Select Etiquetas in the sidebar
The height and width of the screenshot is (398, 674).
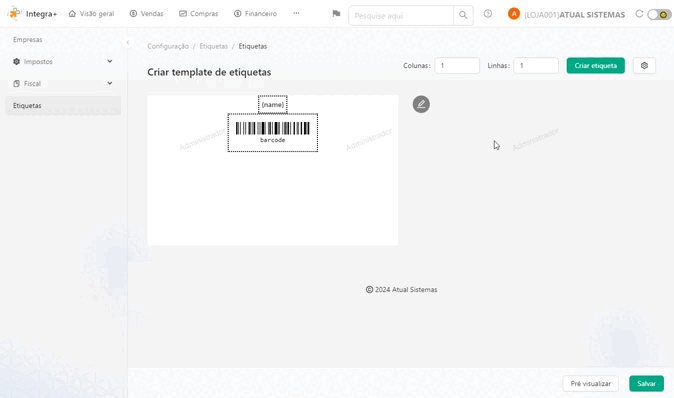(63, 105)
